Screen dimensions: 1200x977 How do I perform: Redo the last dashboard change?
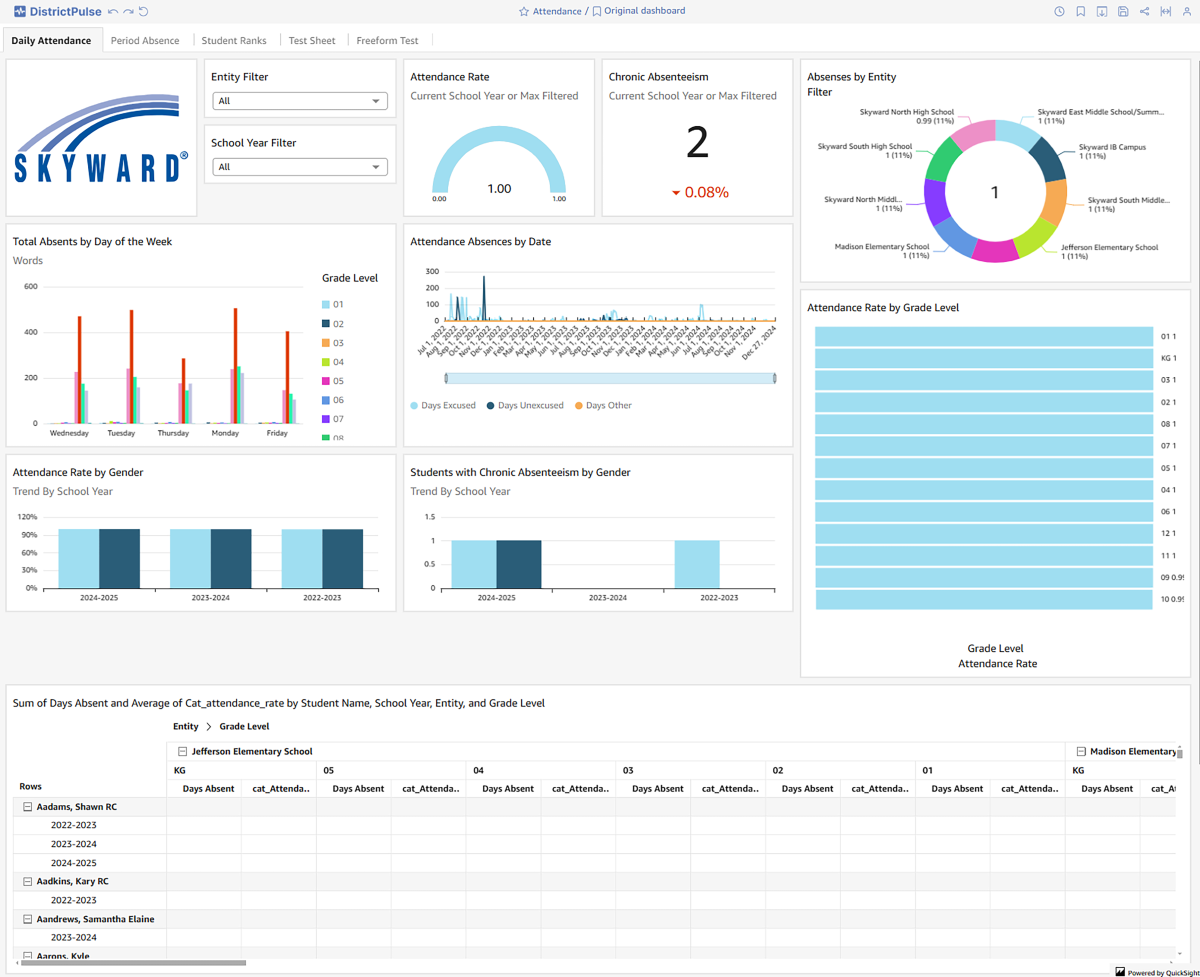128,12
